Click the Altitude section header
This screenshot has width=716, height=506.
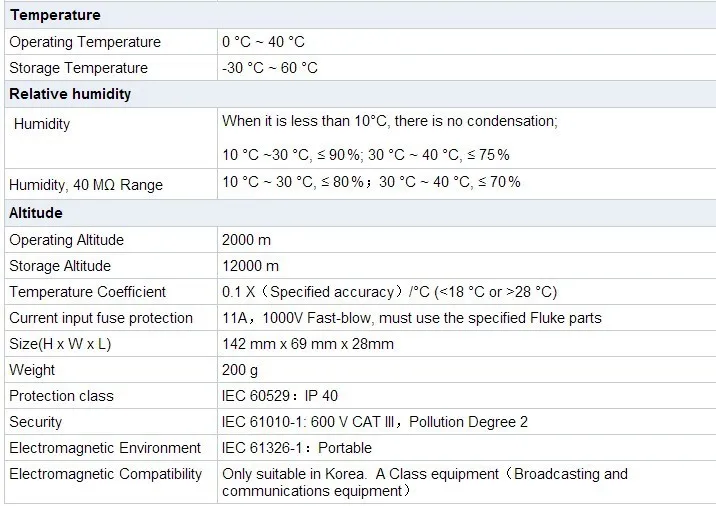pos(36,213)
